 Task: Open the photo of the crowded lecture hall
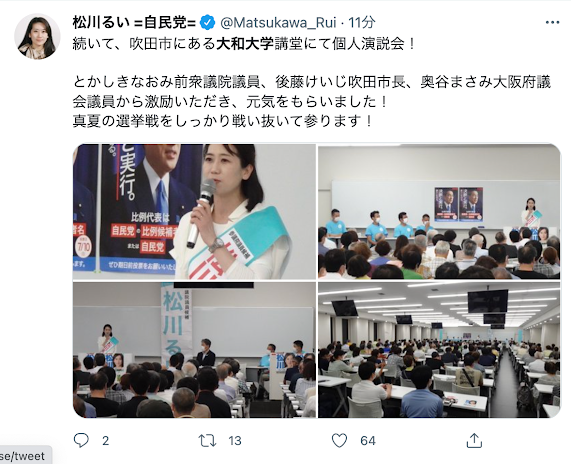tap(439, 350)
